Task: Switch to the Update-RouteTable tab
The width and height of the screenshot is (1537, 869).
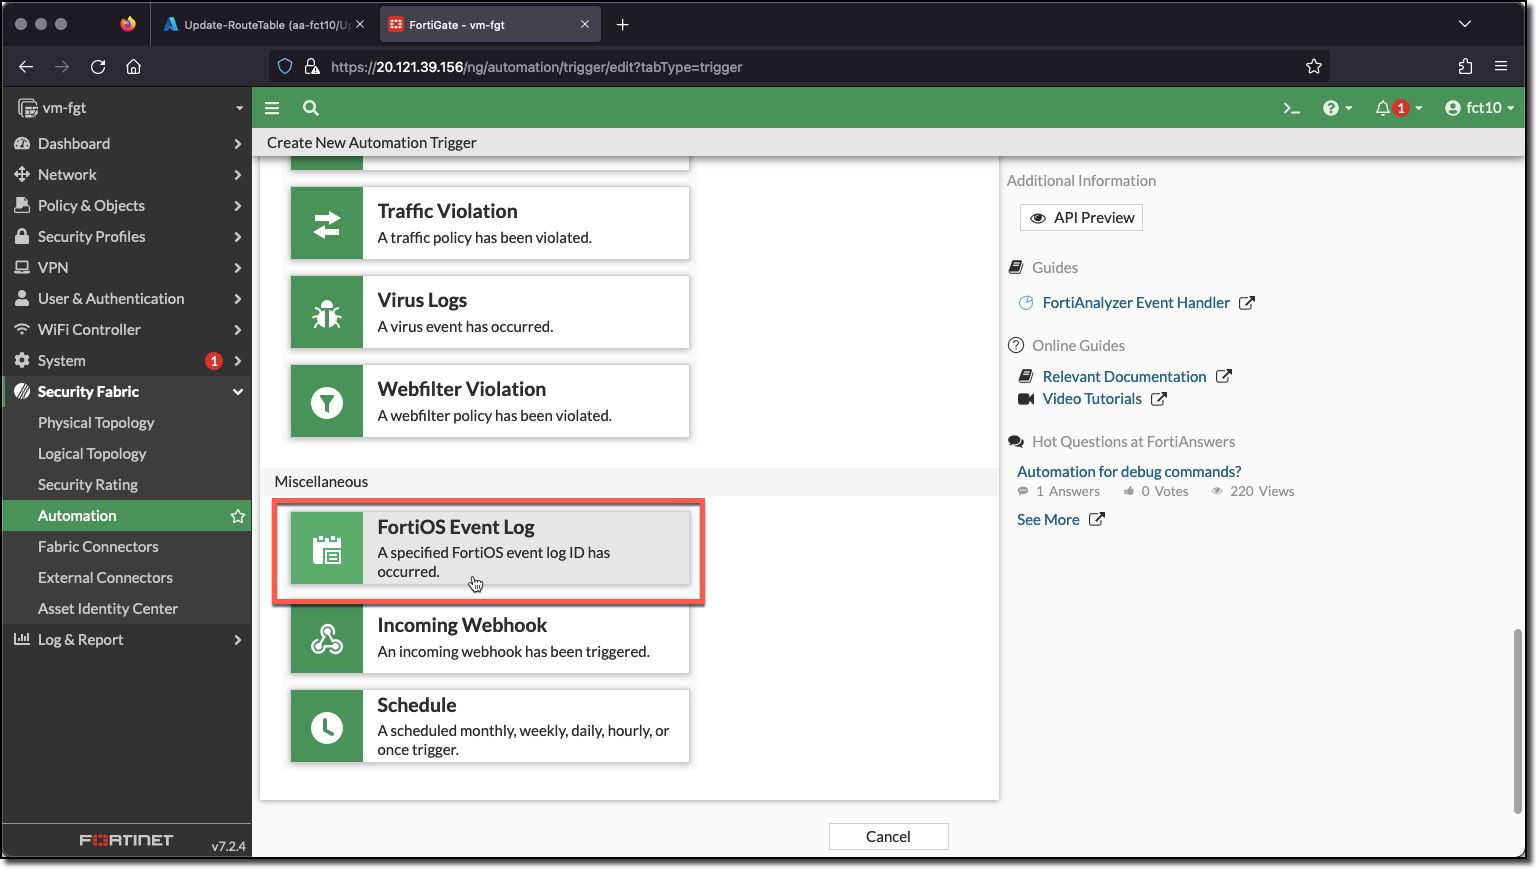Action: (x=265, y=24)
